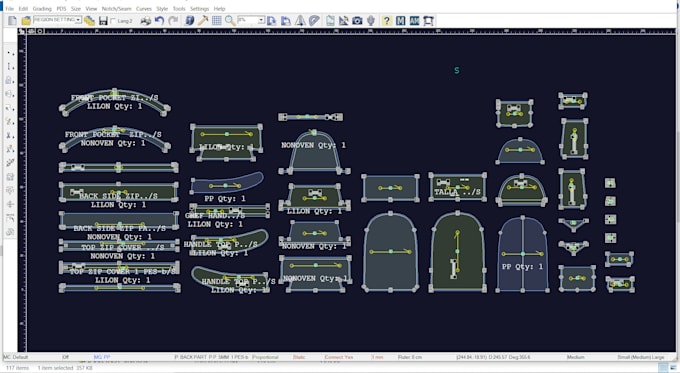680x373 pixels.
Task: Click the Undo arrow icon
Action: (x=159, y=20)
